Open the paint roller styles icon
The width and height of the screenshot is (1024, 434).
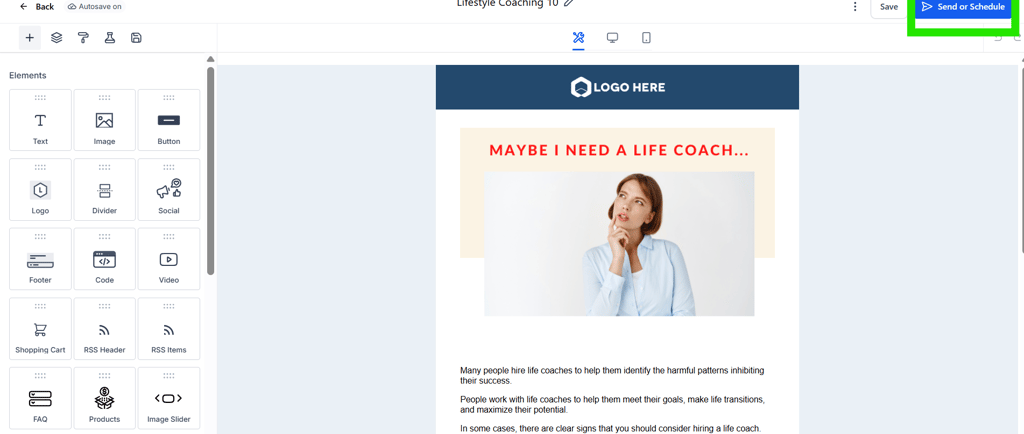[x=84, y=38]
